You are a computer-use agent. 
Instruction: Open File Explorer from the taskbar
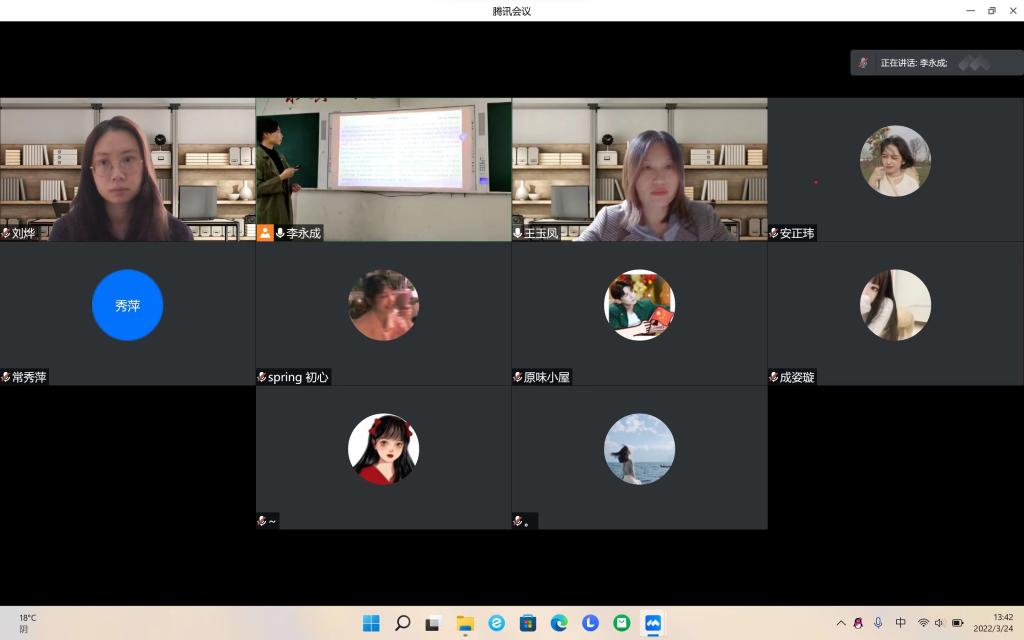pos(465,623)
